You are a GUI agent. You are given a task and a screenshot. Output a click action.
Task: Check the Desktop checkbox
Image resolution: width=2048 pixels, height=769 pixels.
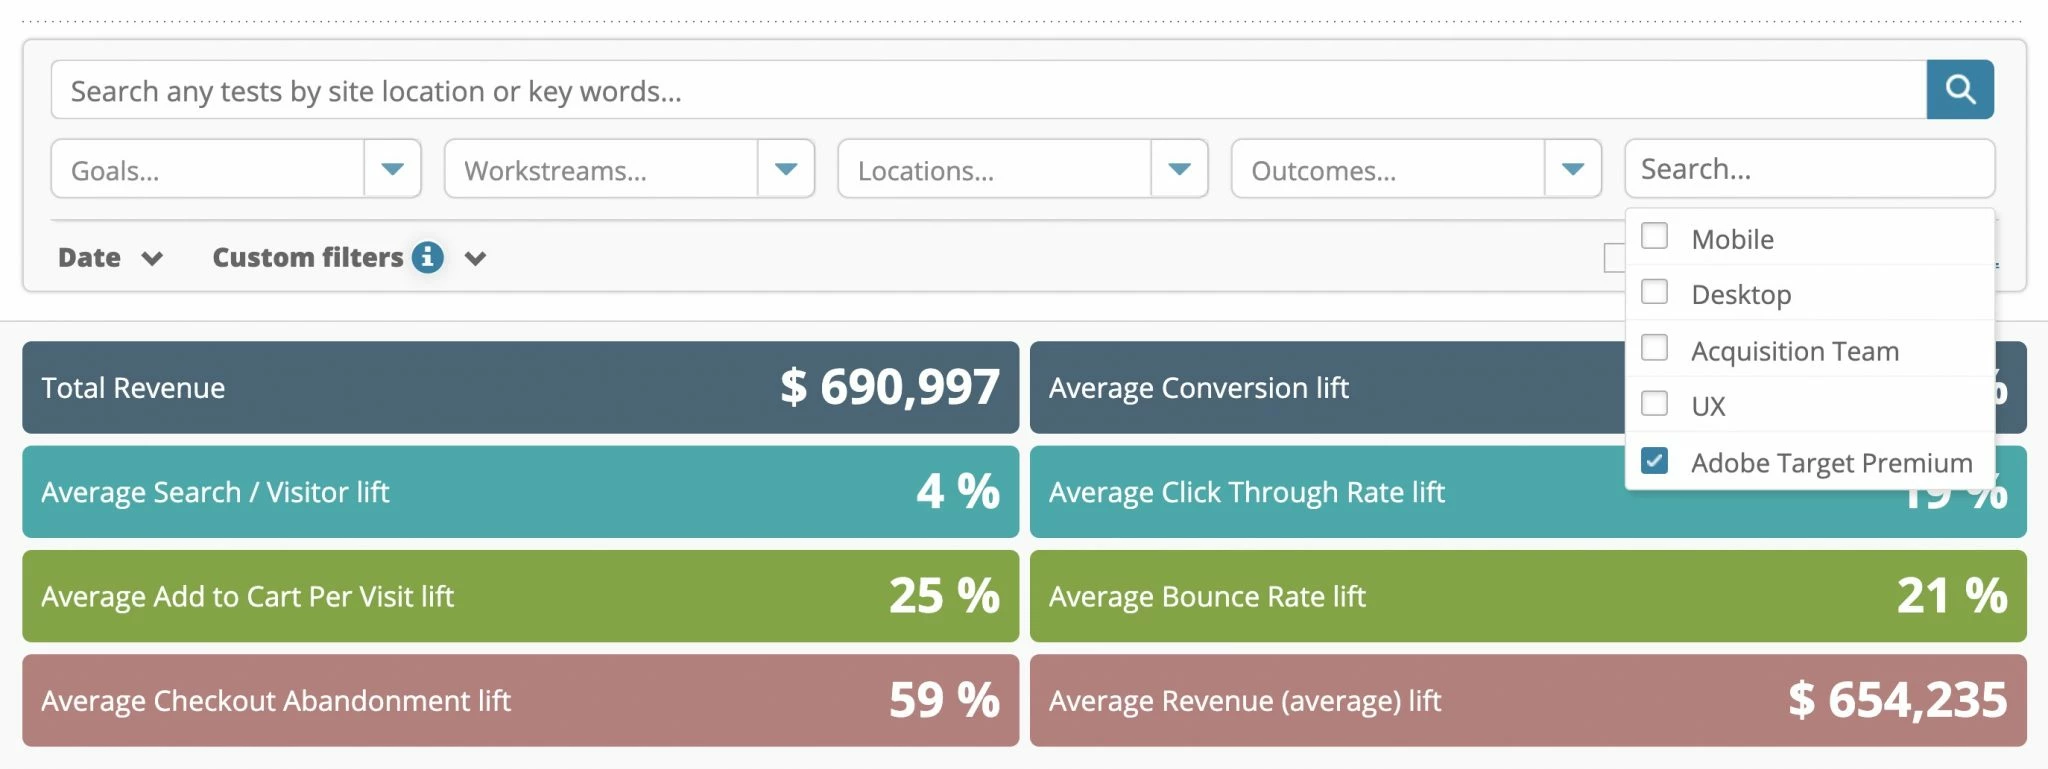[1655, 292]
